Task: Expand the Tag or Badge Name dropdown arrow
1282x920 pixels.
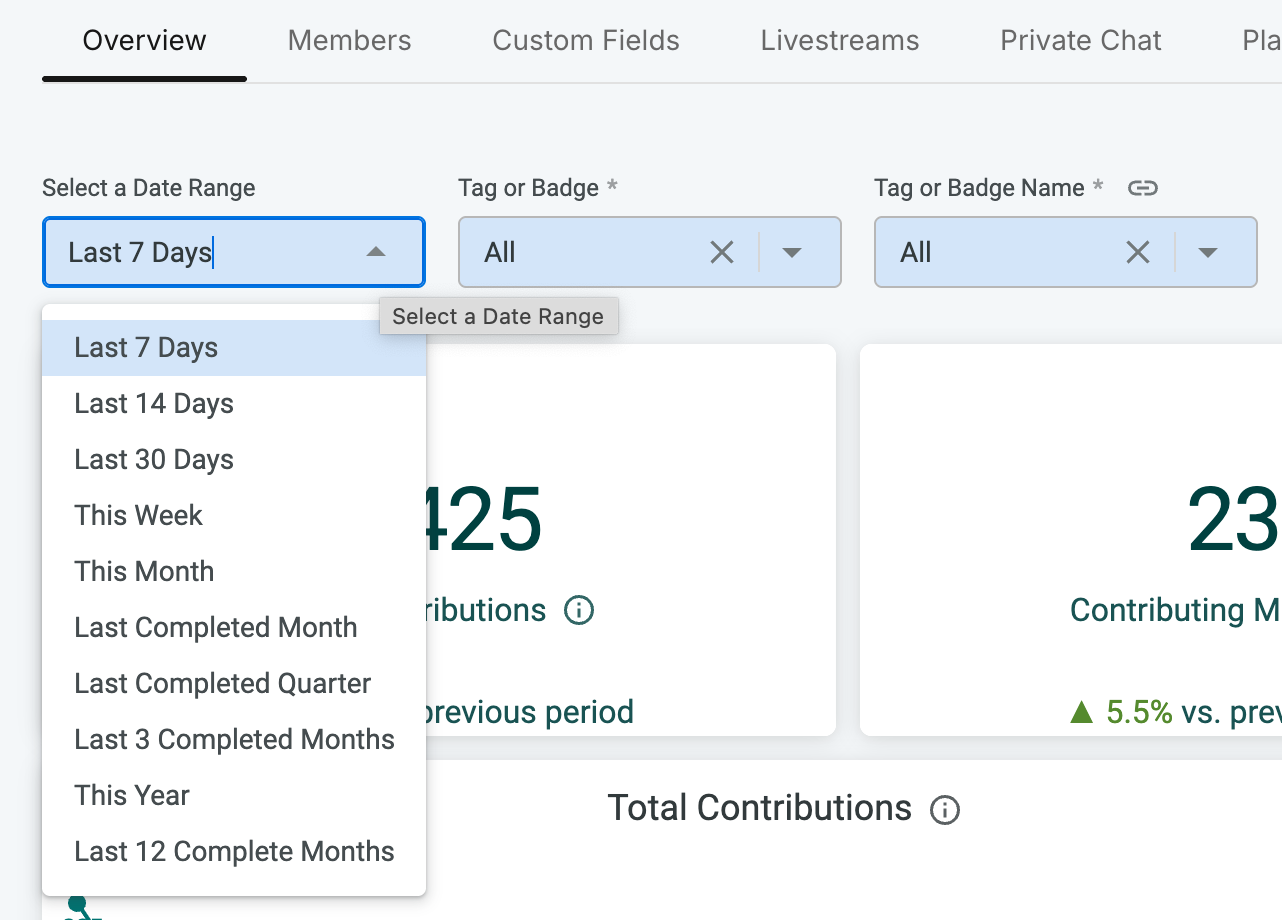Action: click(1208, 253)
